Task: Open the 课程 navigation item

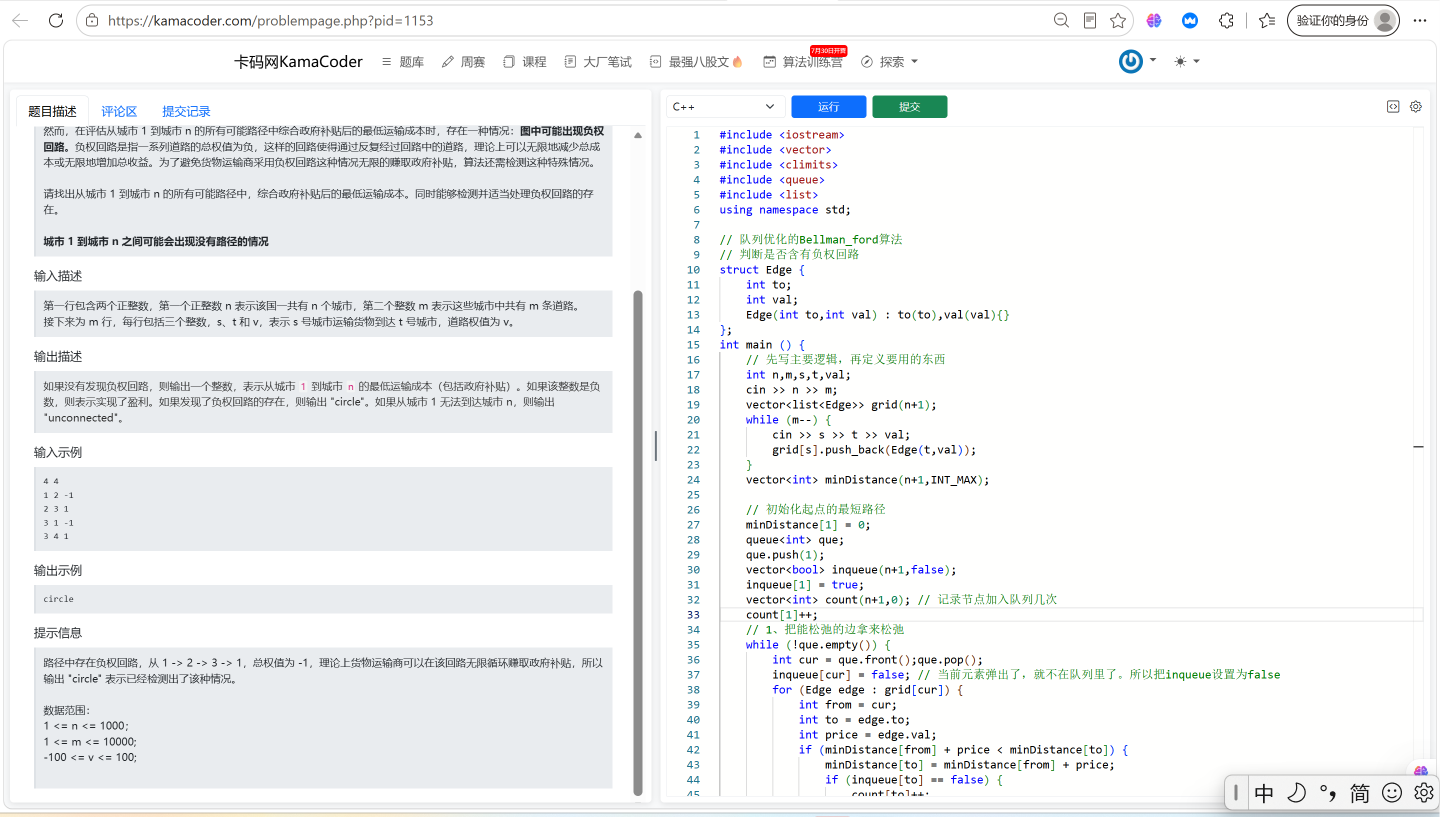Action: (x=524, y=62)
